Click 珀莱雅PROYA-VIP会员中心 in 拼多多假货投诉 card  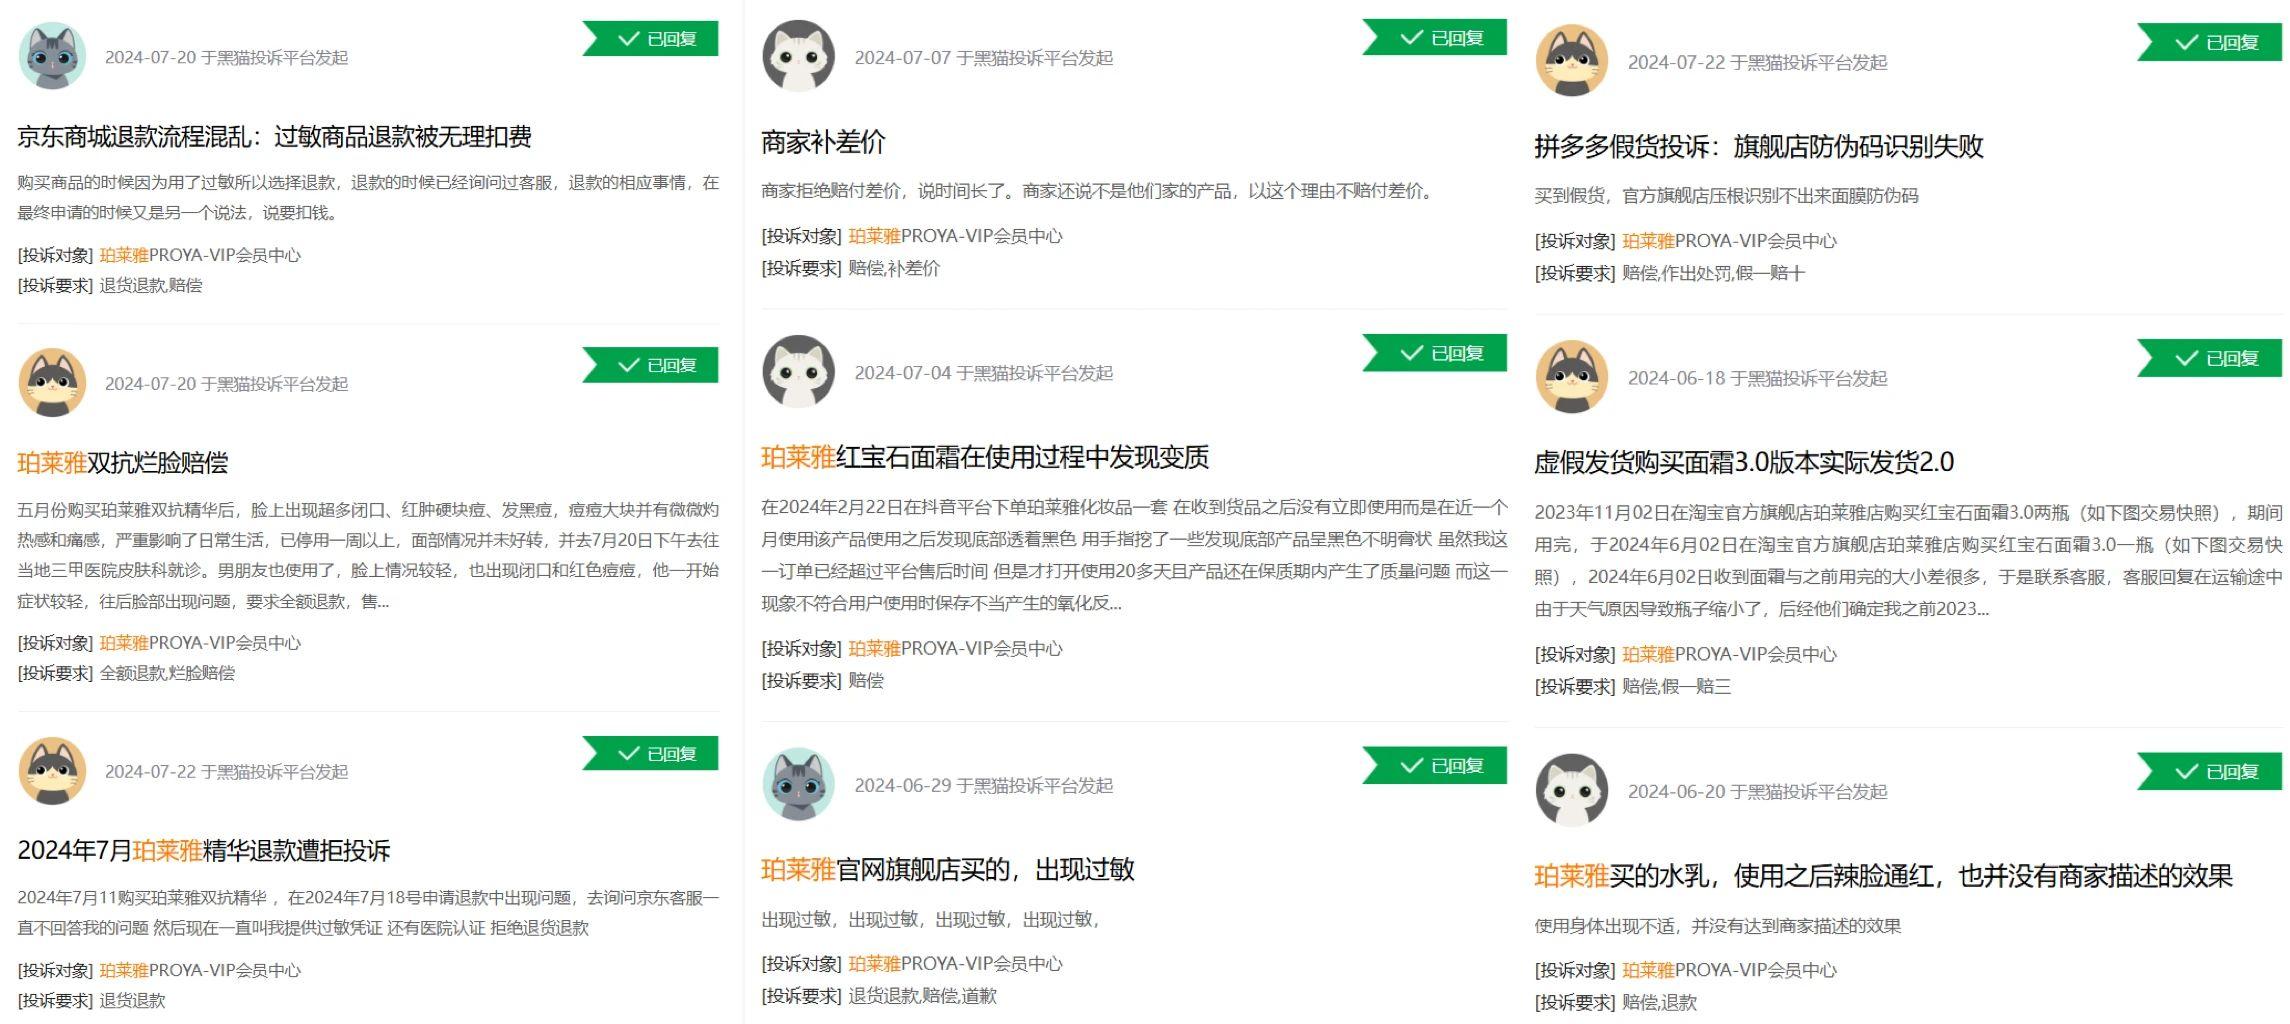1729,241
